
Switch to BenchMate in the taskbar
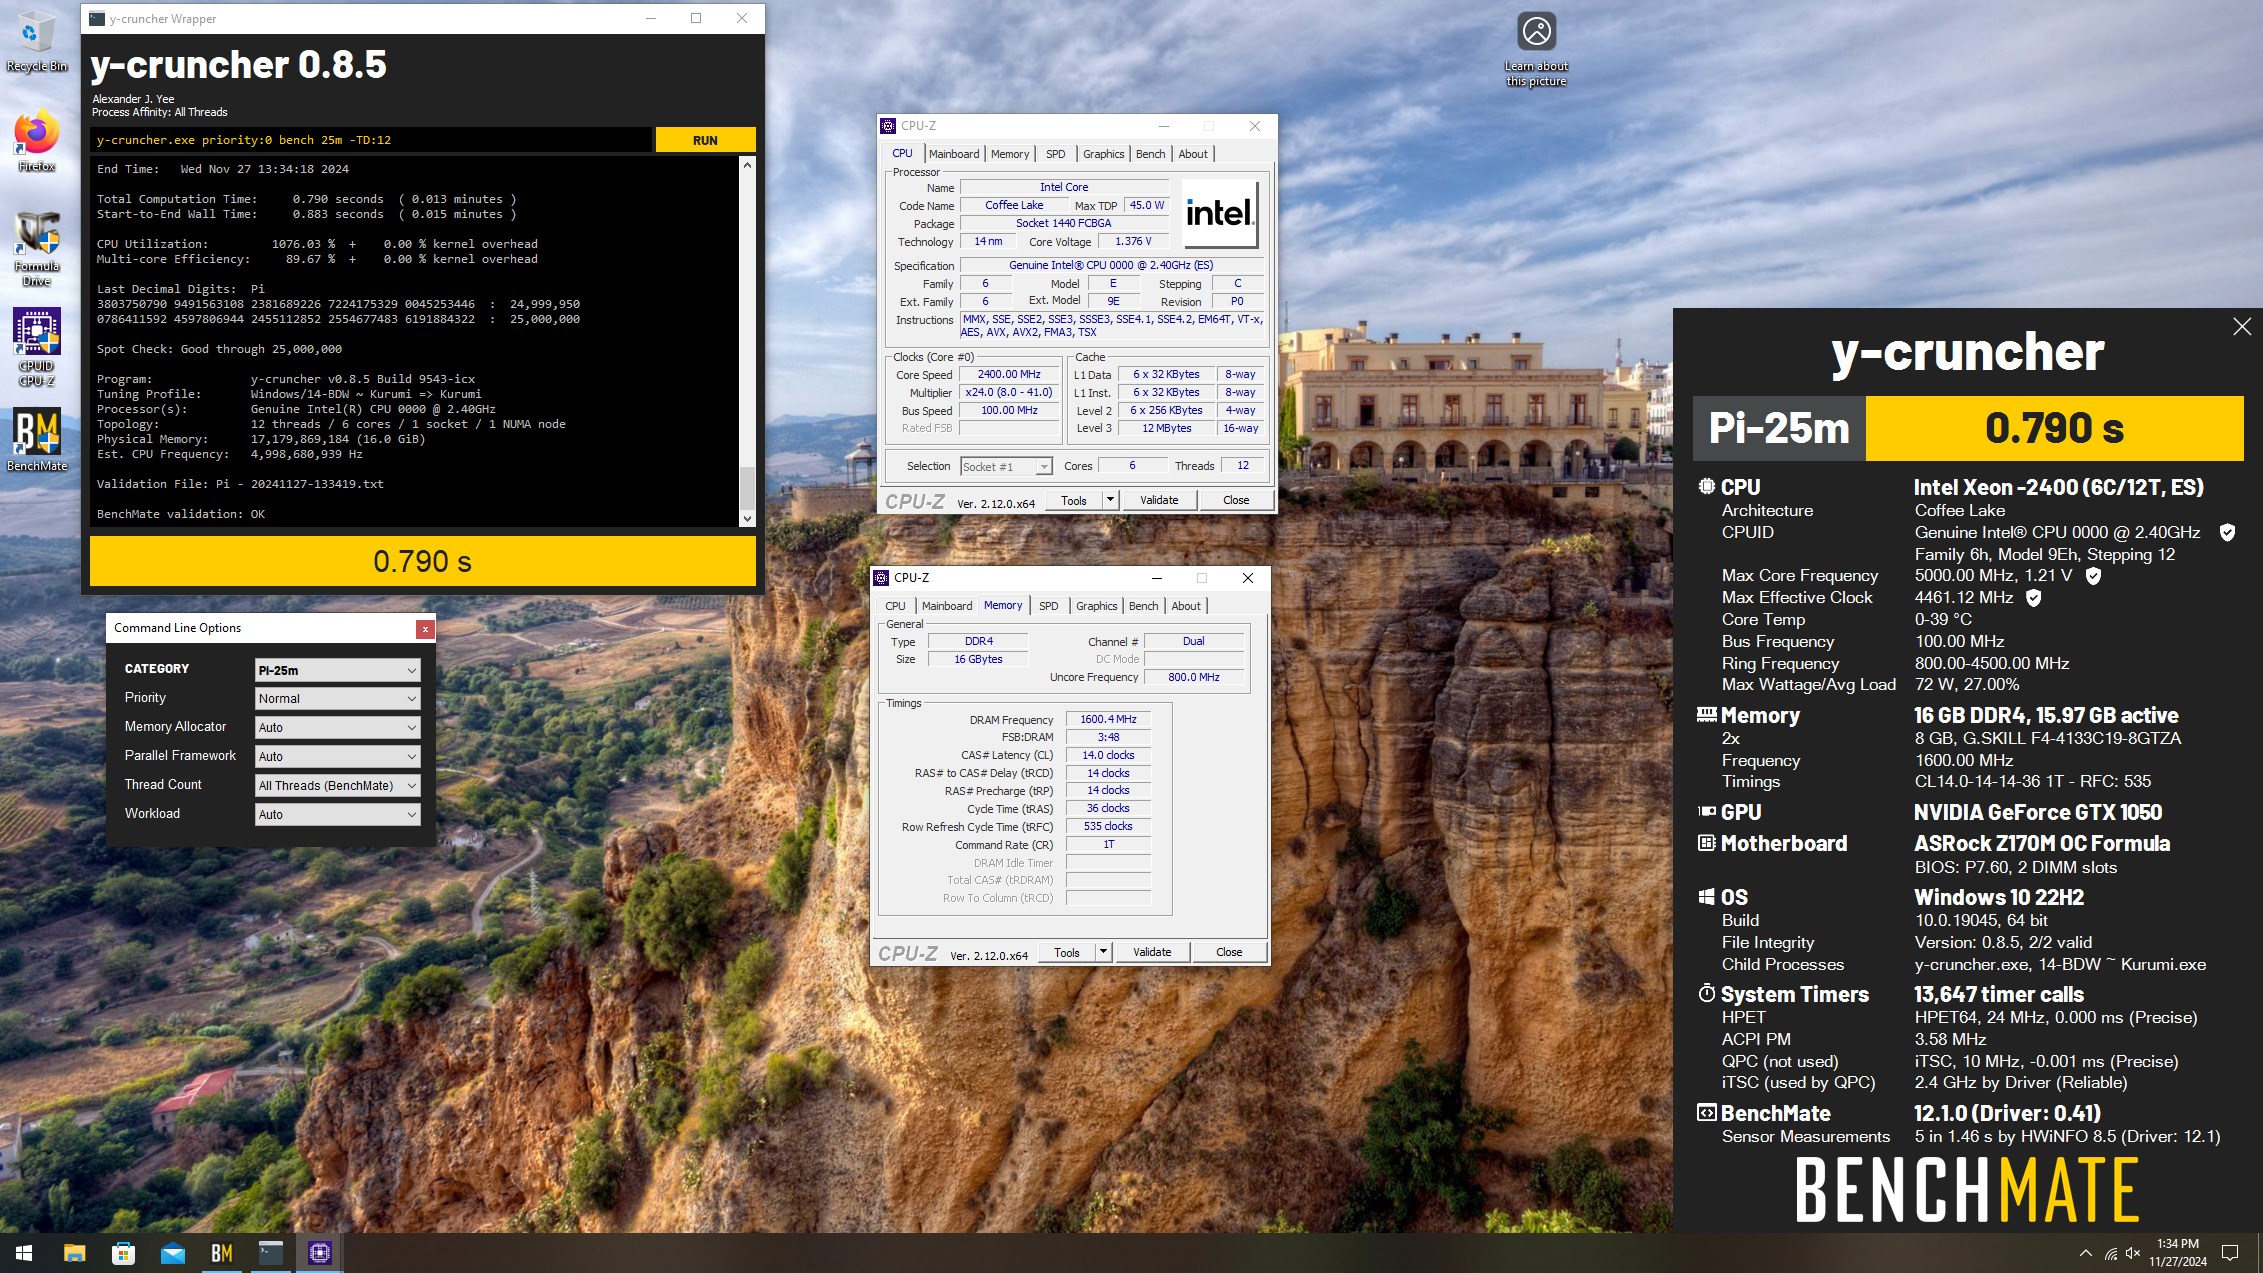(222, 1253)
